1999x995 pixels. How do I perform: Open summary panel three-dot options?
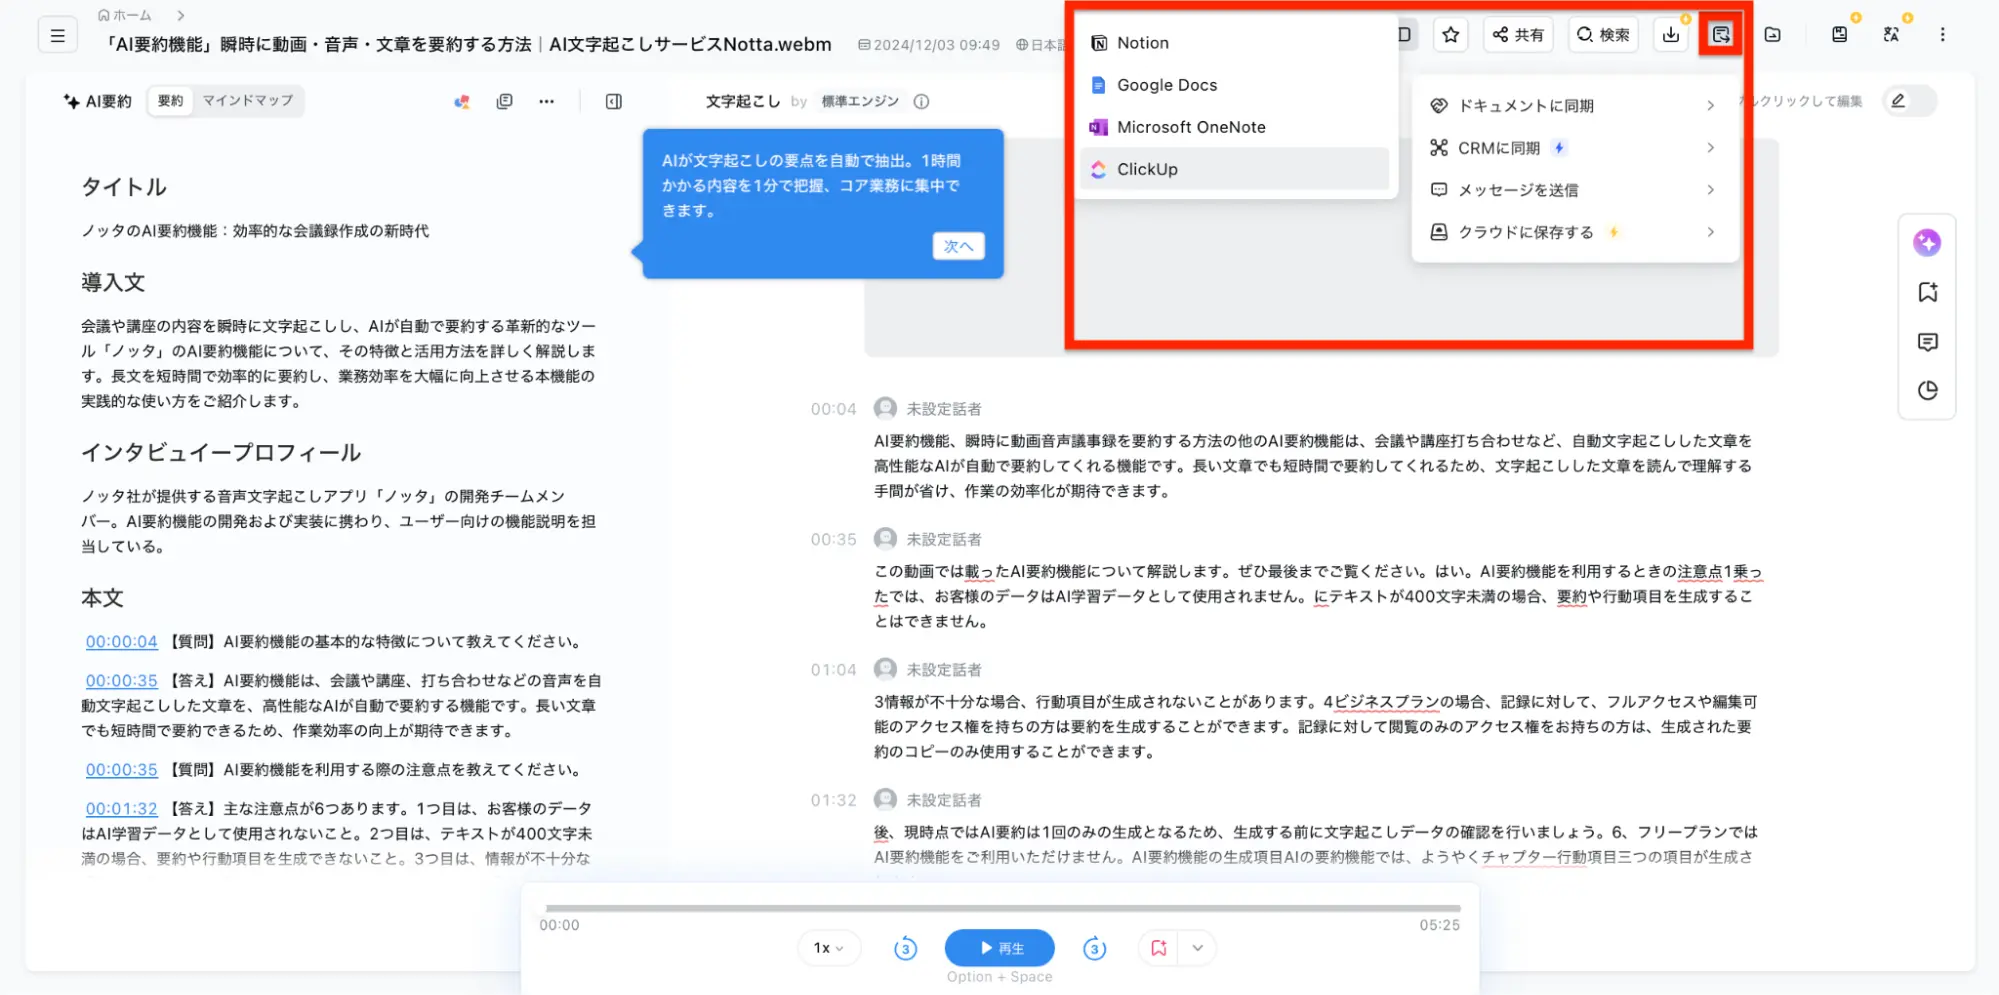546,101
